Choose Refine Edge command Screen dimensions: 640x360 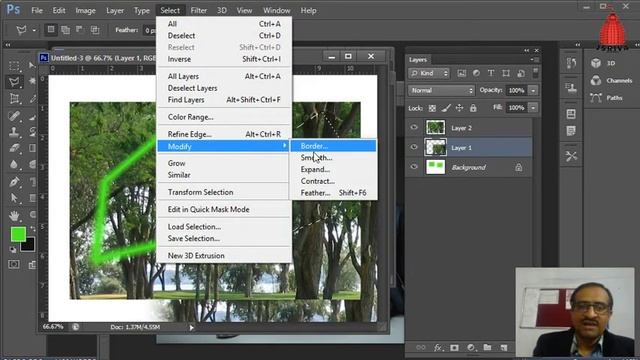(x=224, y=134)
